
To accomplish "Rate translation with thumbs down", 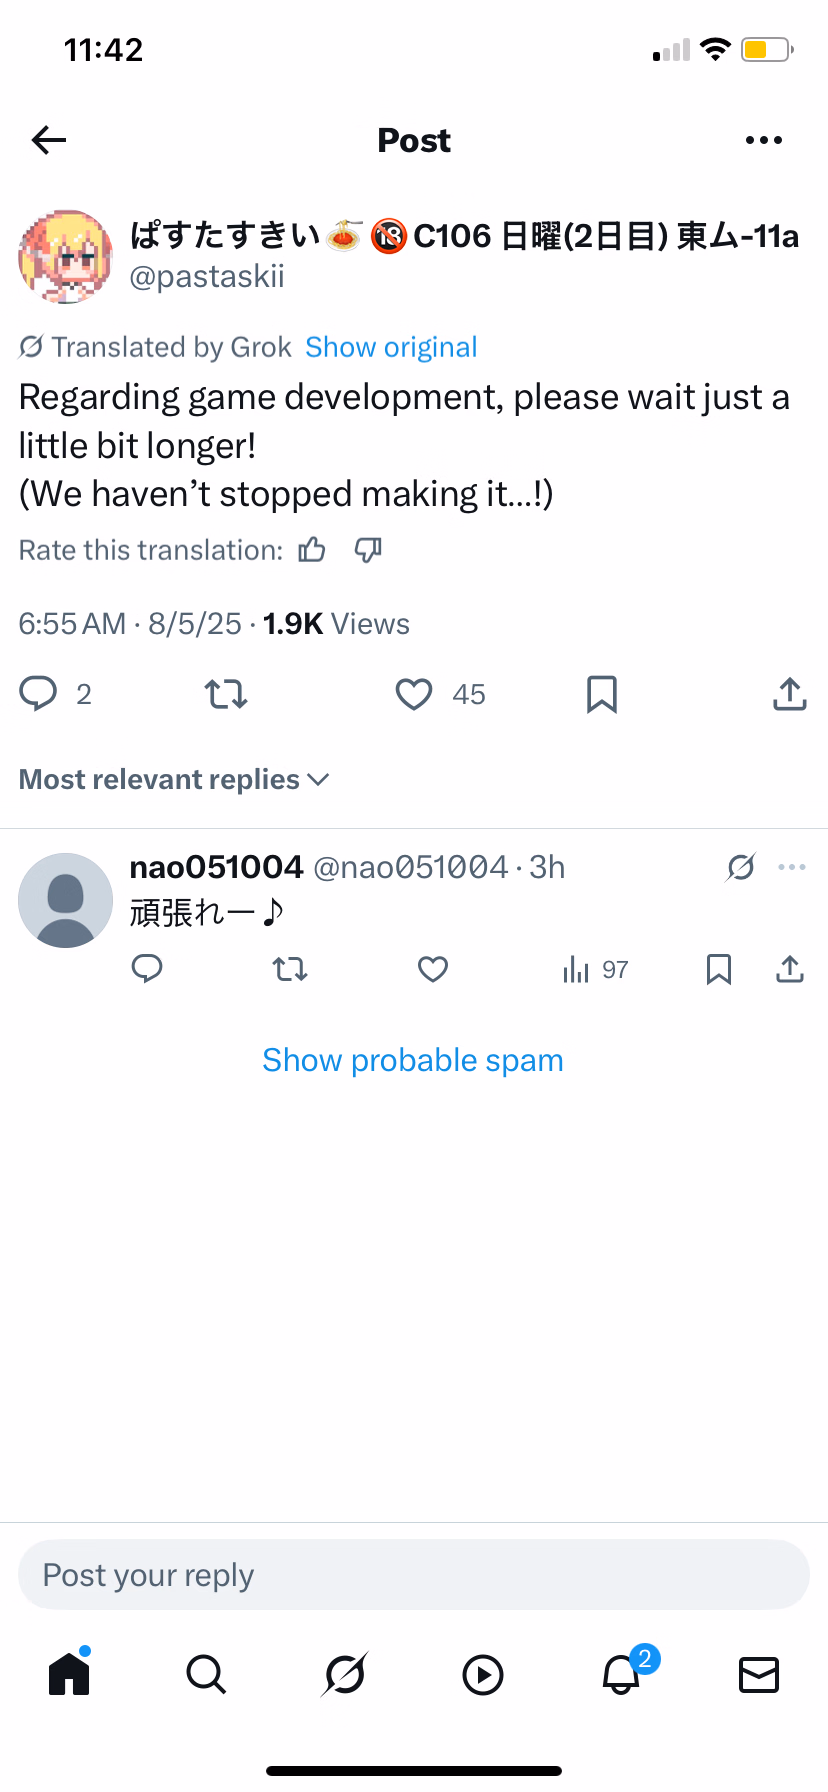I will [368, 550].
